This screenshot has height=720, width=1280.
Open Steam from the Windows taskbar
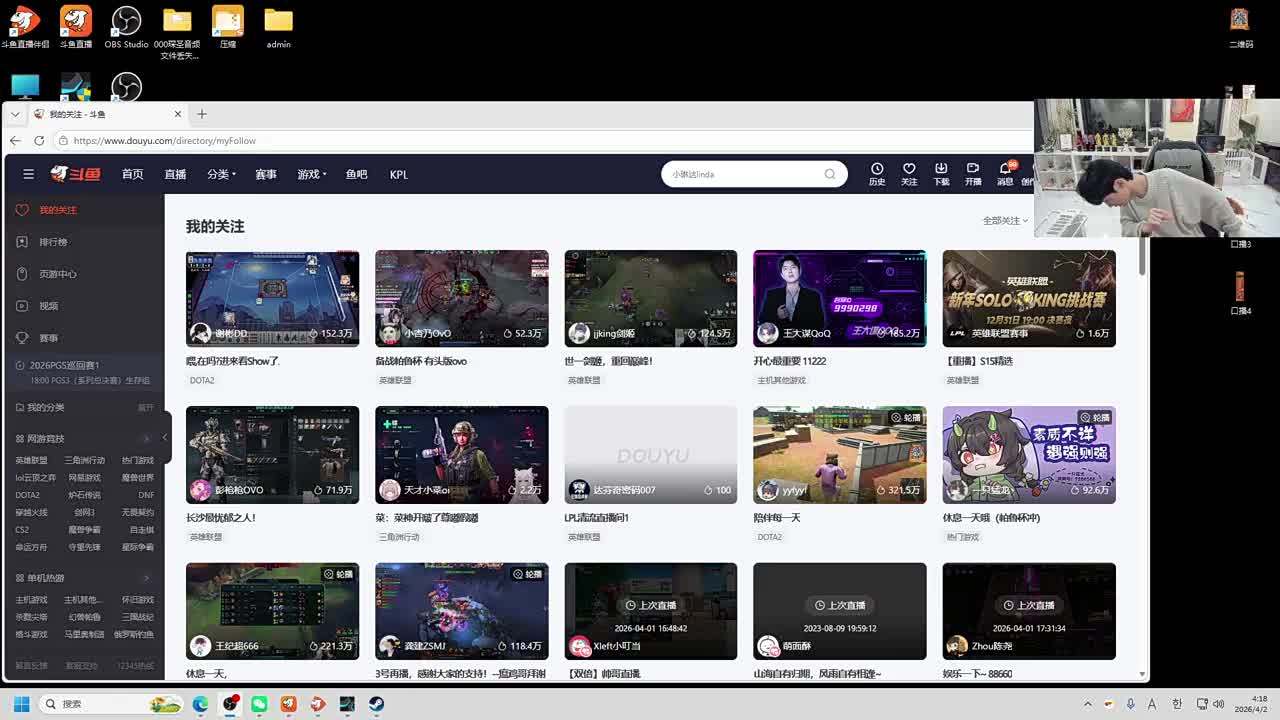[376, 704]
